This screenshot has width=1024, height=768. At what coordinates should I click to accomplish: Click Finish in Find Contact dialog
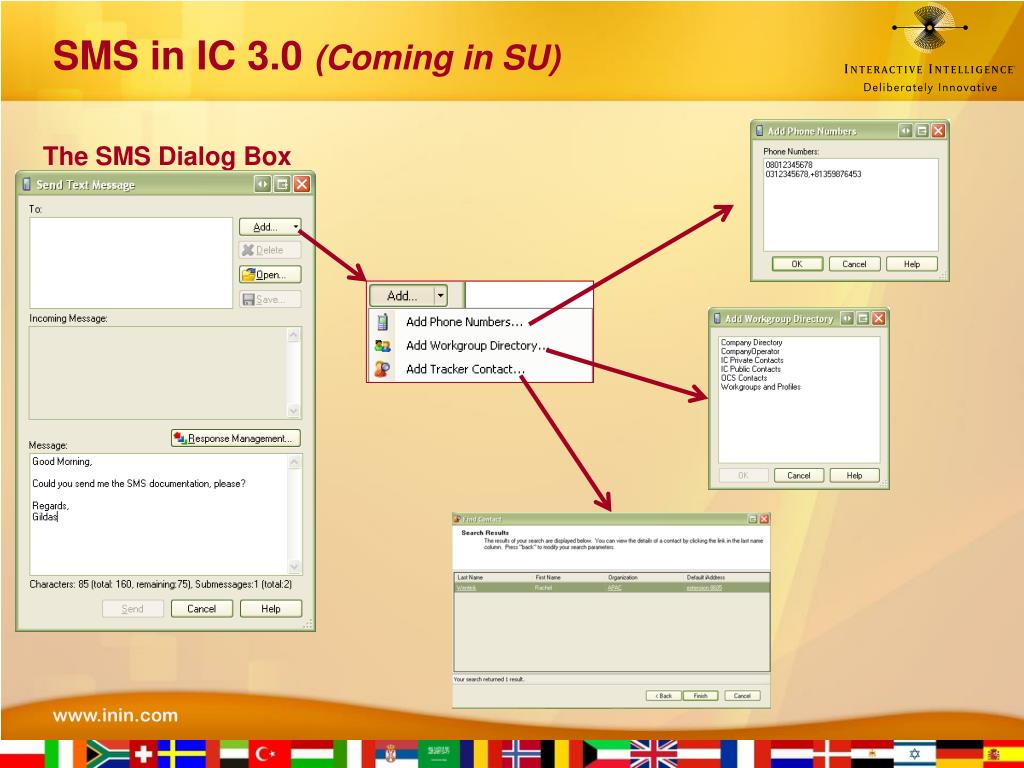[701, 696]
